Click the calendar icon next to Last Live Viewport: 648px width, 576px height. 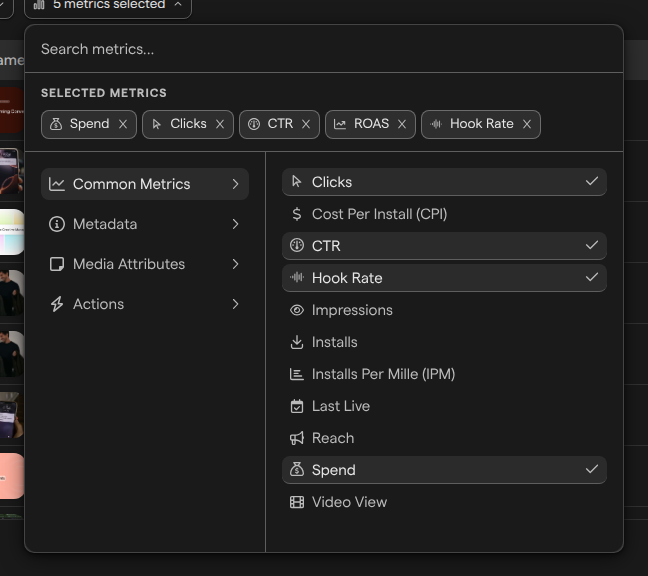click(297, 406)
